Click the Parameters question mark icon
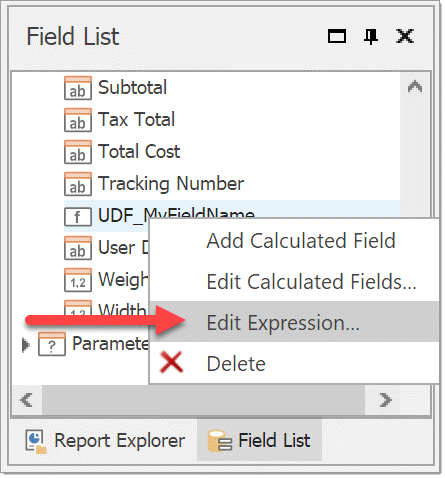The width and height of the screenshot is (445, 478). [x=52, y=344]
